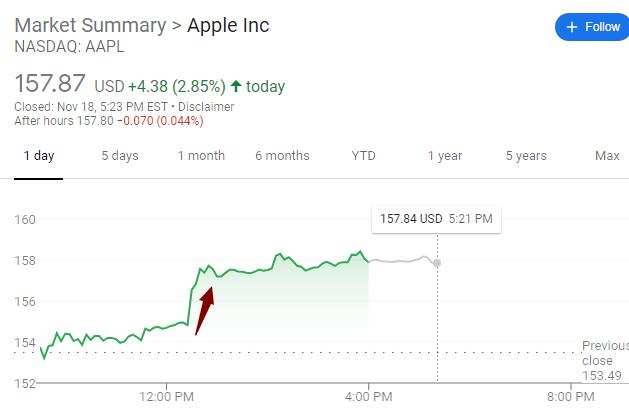Image resolution: width=629 pixels, height=417 pixels.
Task: Click the 12:00 PM time axis label
Action: (x=167, y=396)
